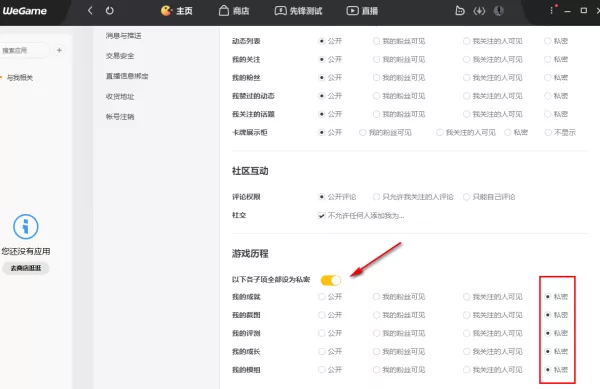The width and height of the screenshot is (600, 389).
Task: Select 消息与推送 in settings menu
Action: click(124, 36)
